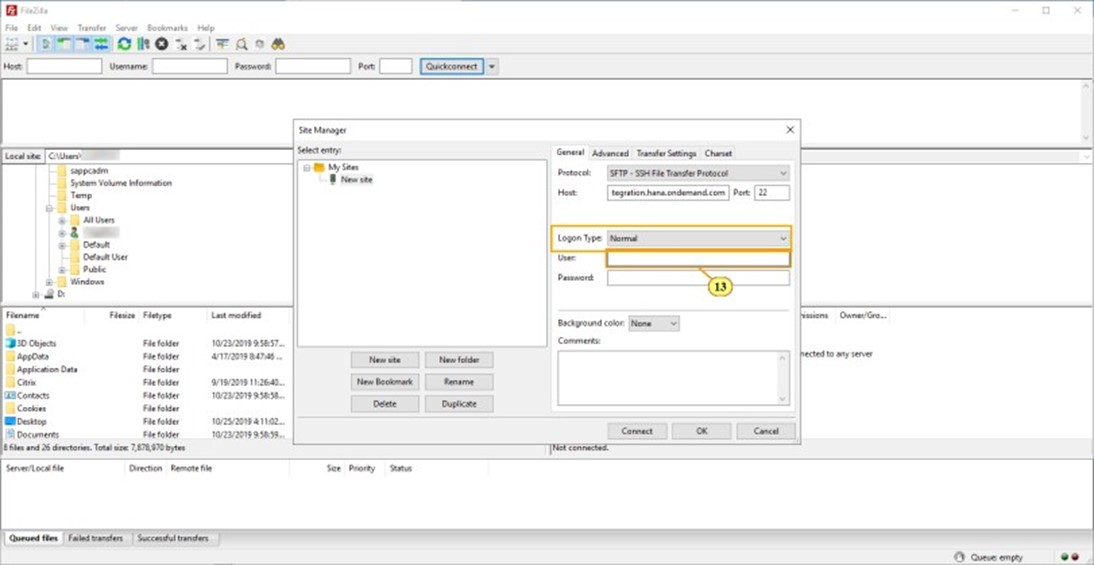Toggle the message log display
1094x565 pixels.
tap(45, 44)
